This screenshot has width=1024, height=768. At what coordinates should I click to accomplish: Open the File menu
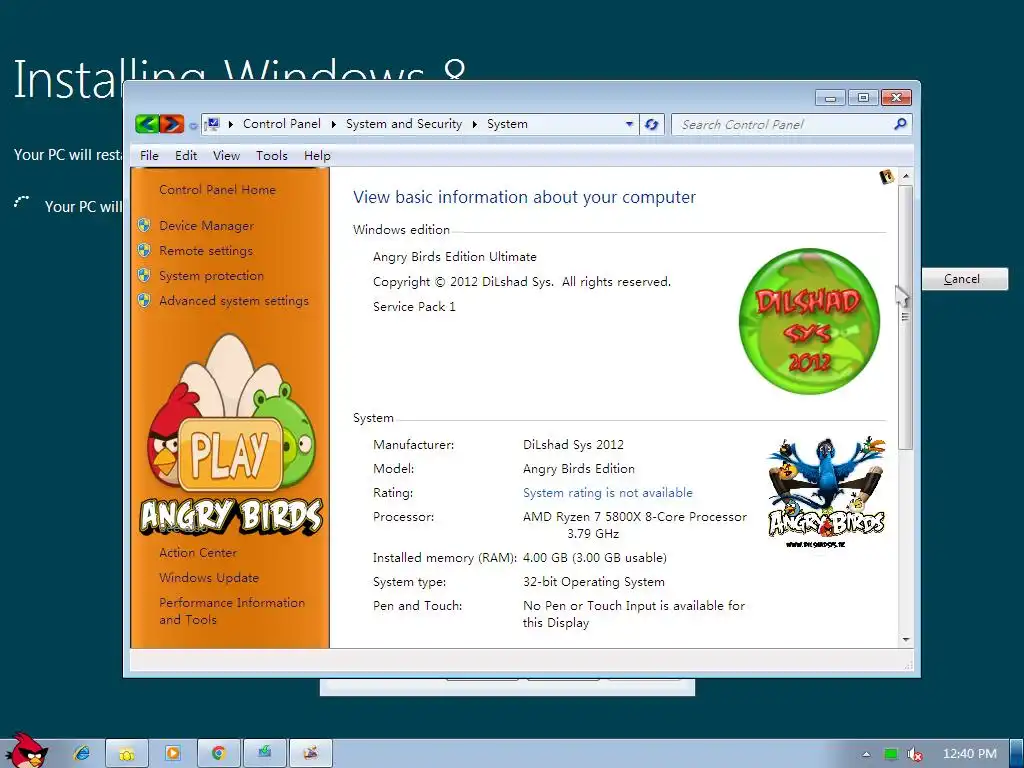tap(149, 155)
